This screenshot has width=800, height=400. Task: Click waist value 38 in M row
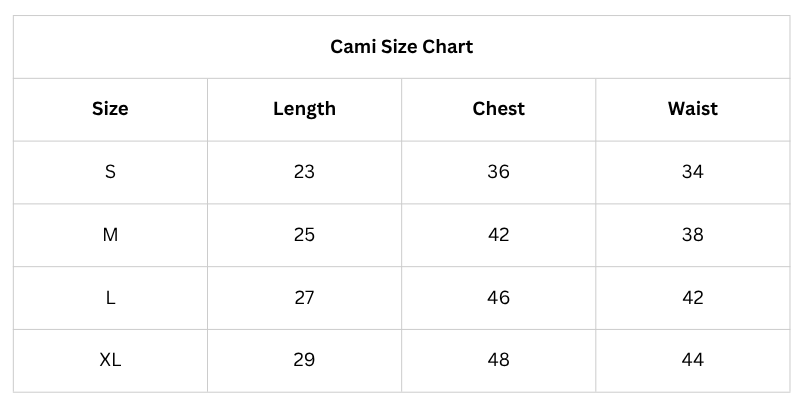692,234
